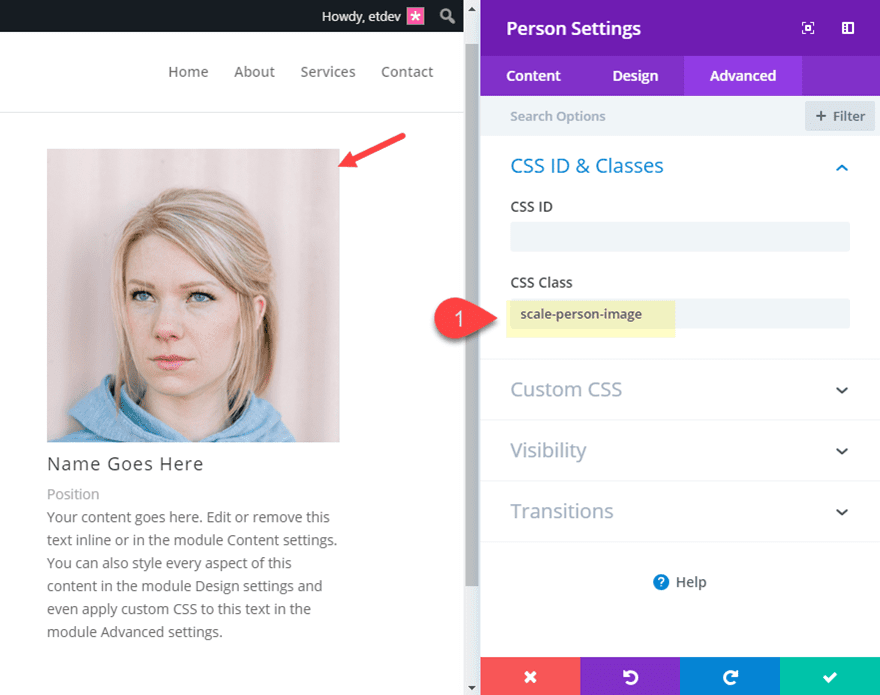Select the Services navigation link
The width and height of the screenshot is (880, 695).
328,71
